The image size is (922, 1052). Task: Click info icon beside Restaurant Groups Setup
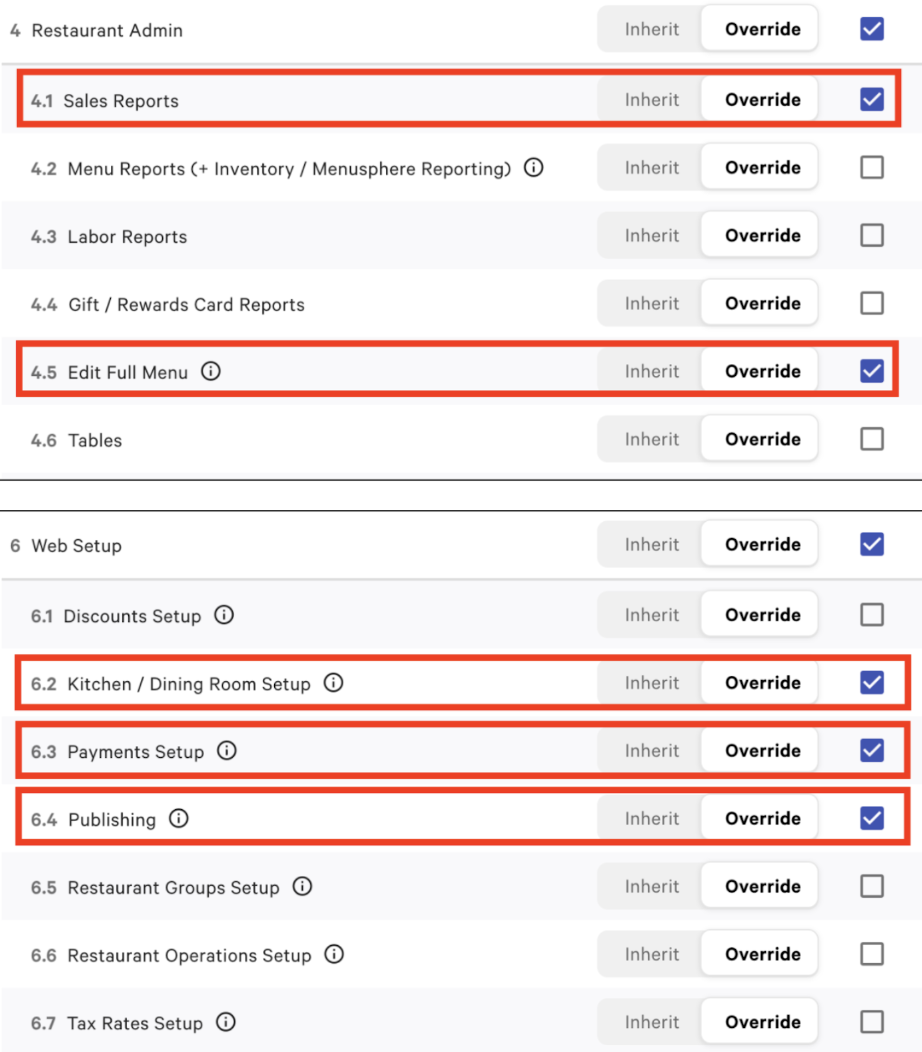[x=302, y=886]
